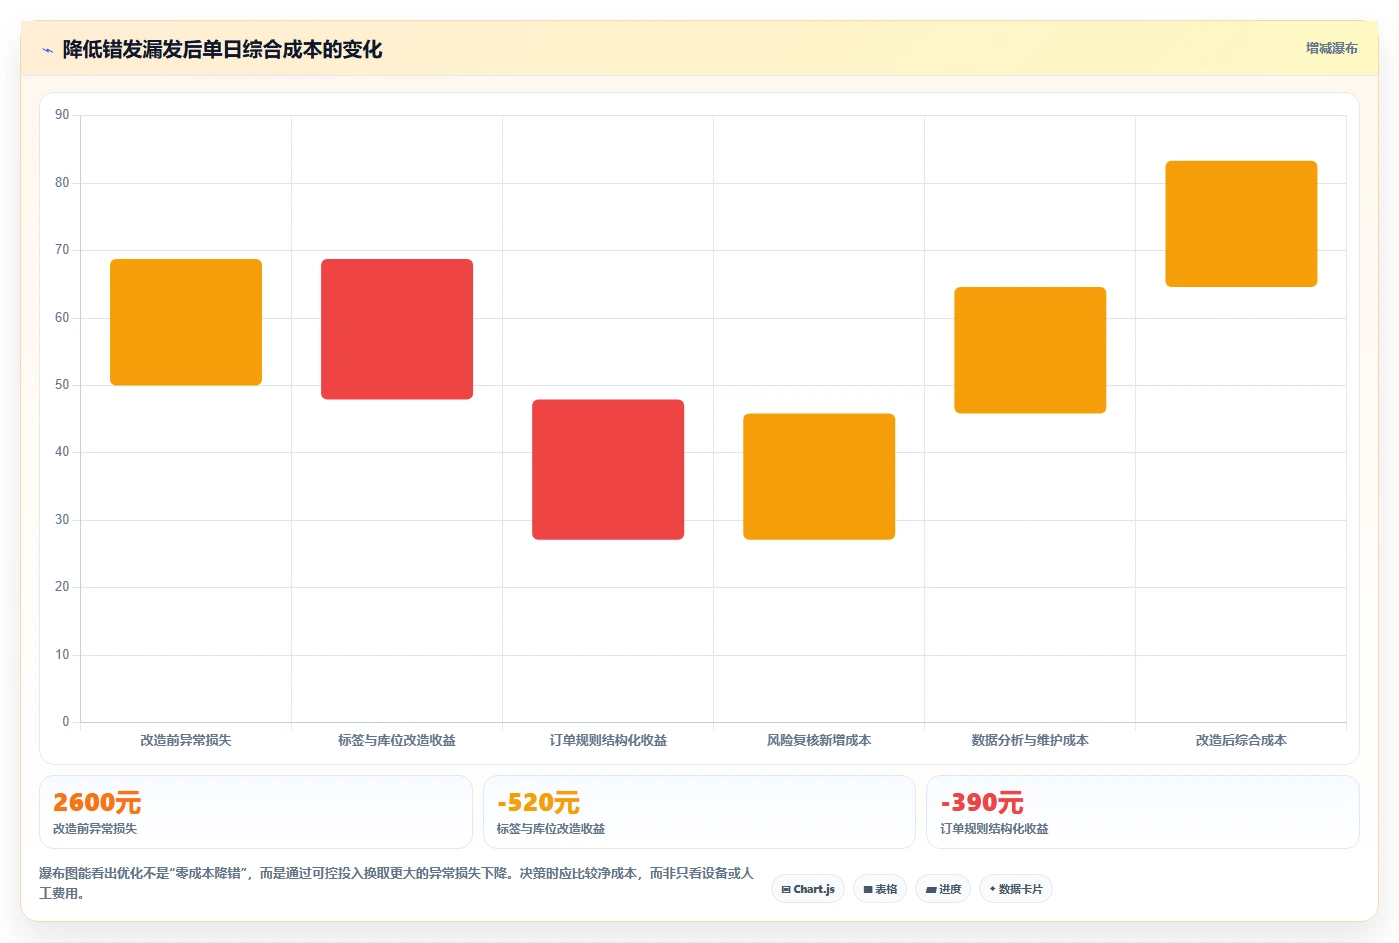Click the 进度 tag pill
The width and height of the screenshot is (1399, 943).
943,889
